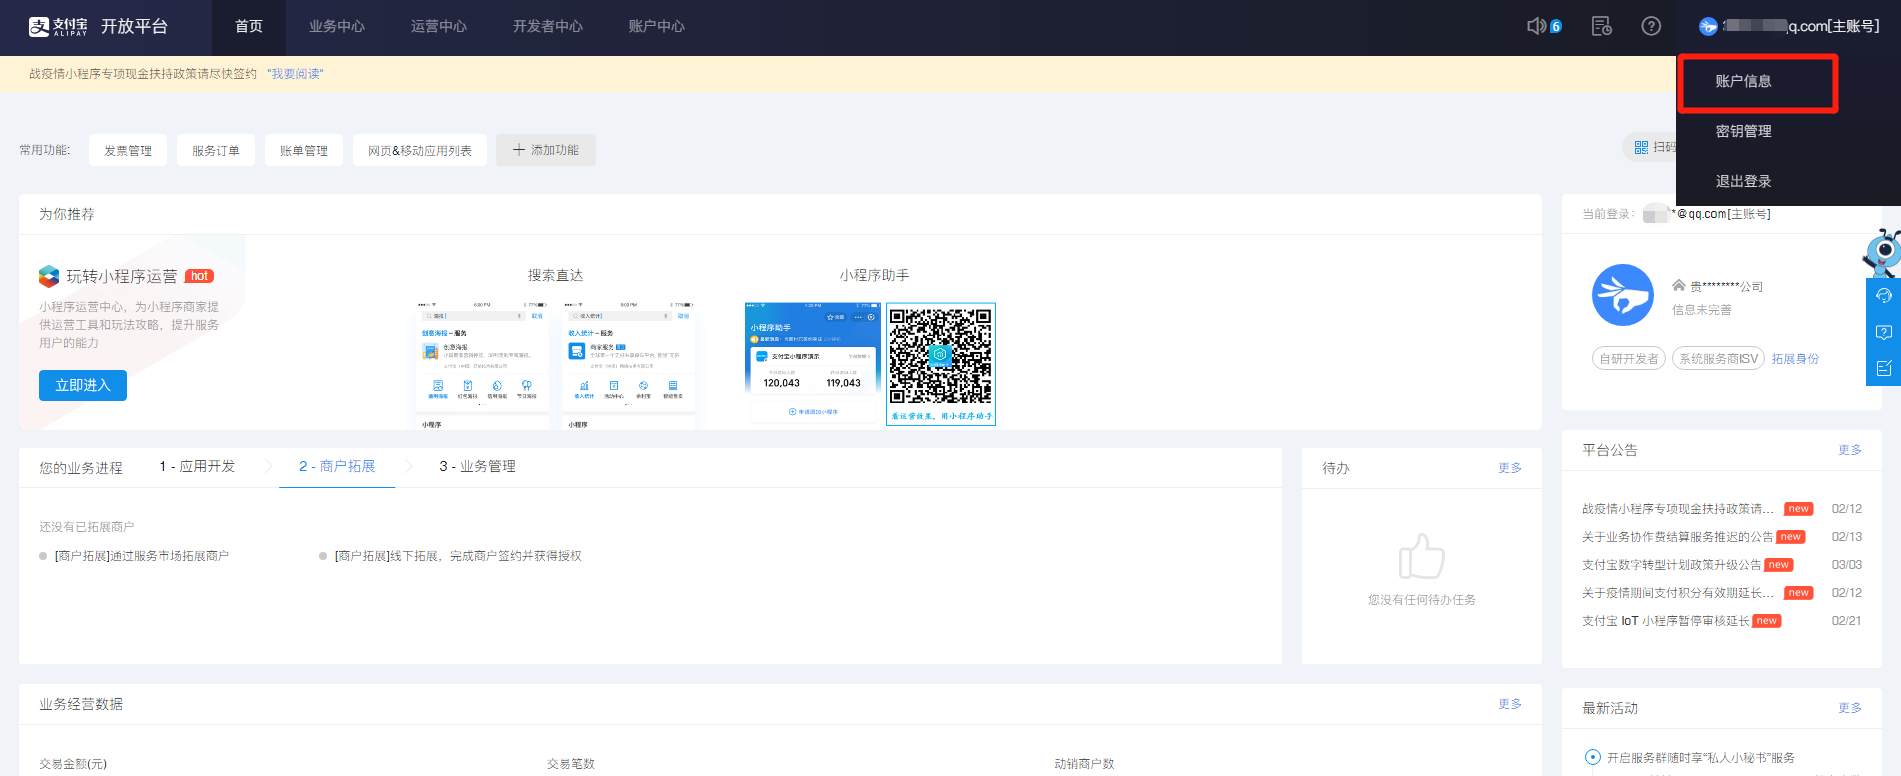Click the 立即进入 button
Image resolution: width=1901 pixels, height=776 pixels.
point(83,385)
